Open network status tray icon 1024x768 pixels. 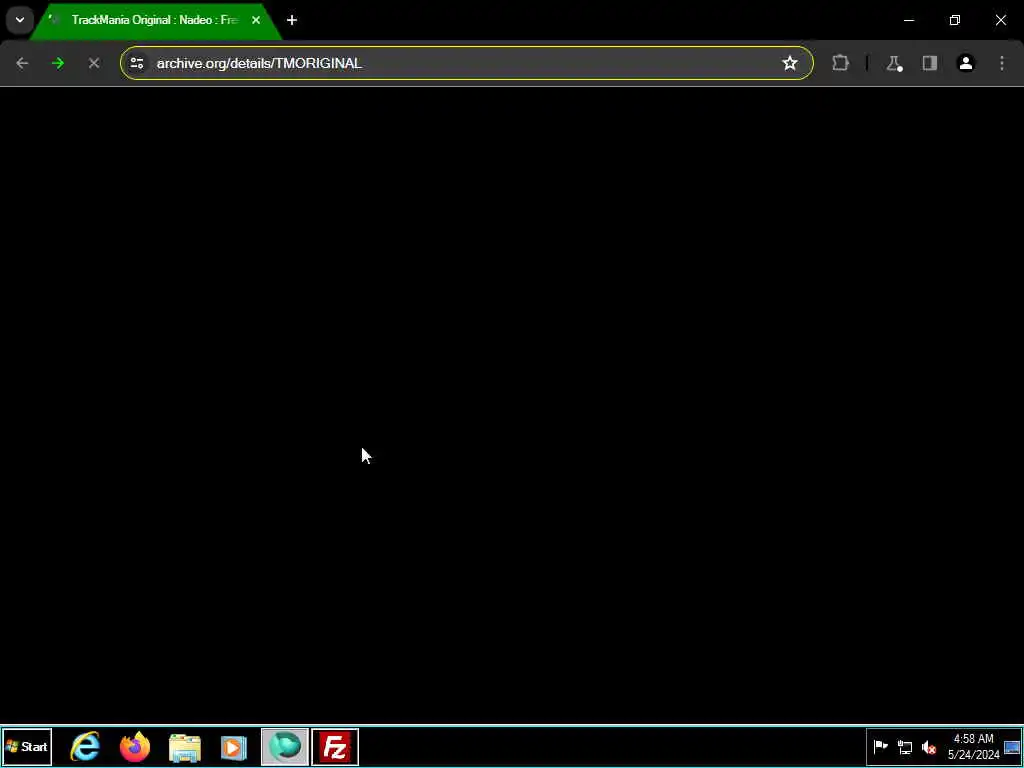point(905,747)
